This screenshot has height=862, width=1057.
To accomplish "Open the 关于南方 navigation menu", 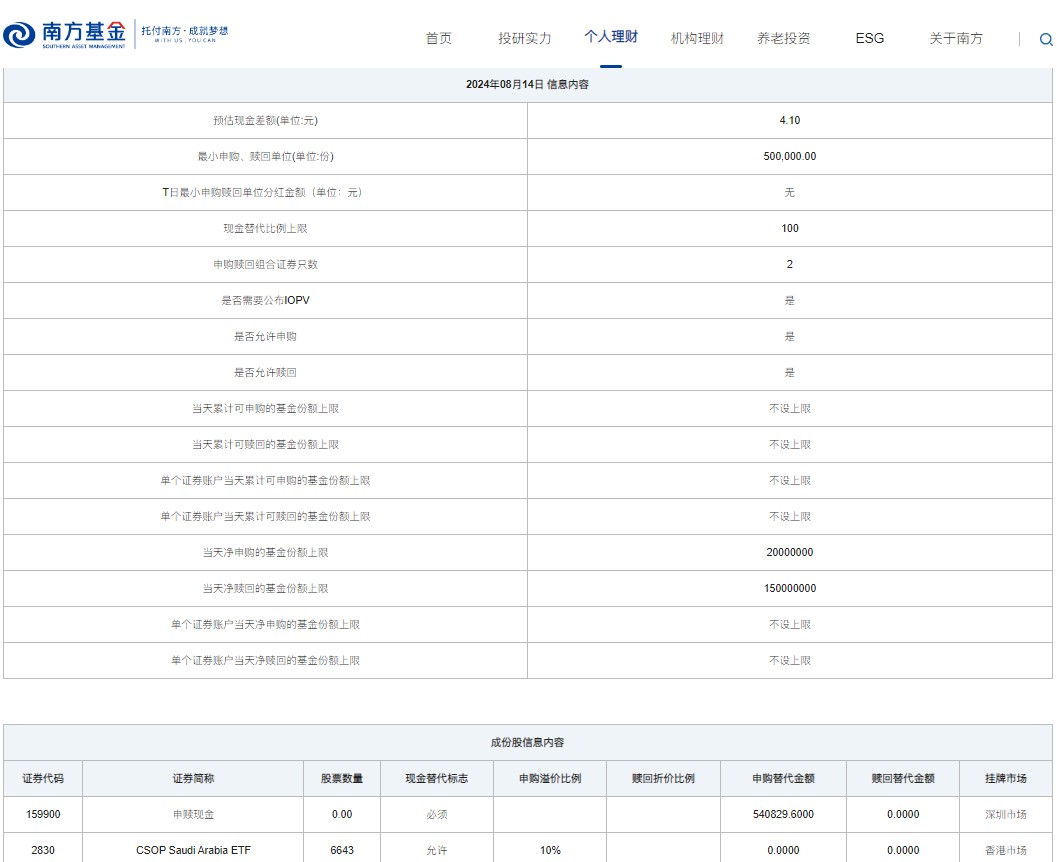I will pos(955,38).
